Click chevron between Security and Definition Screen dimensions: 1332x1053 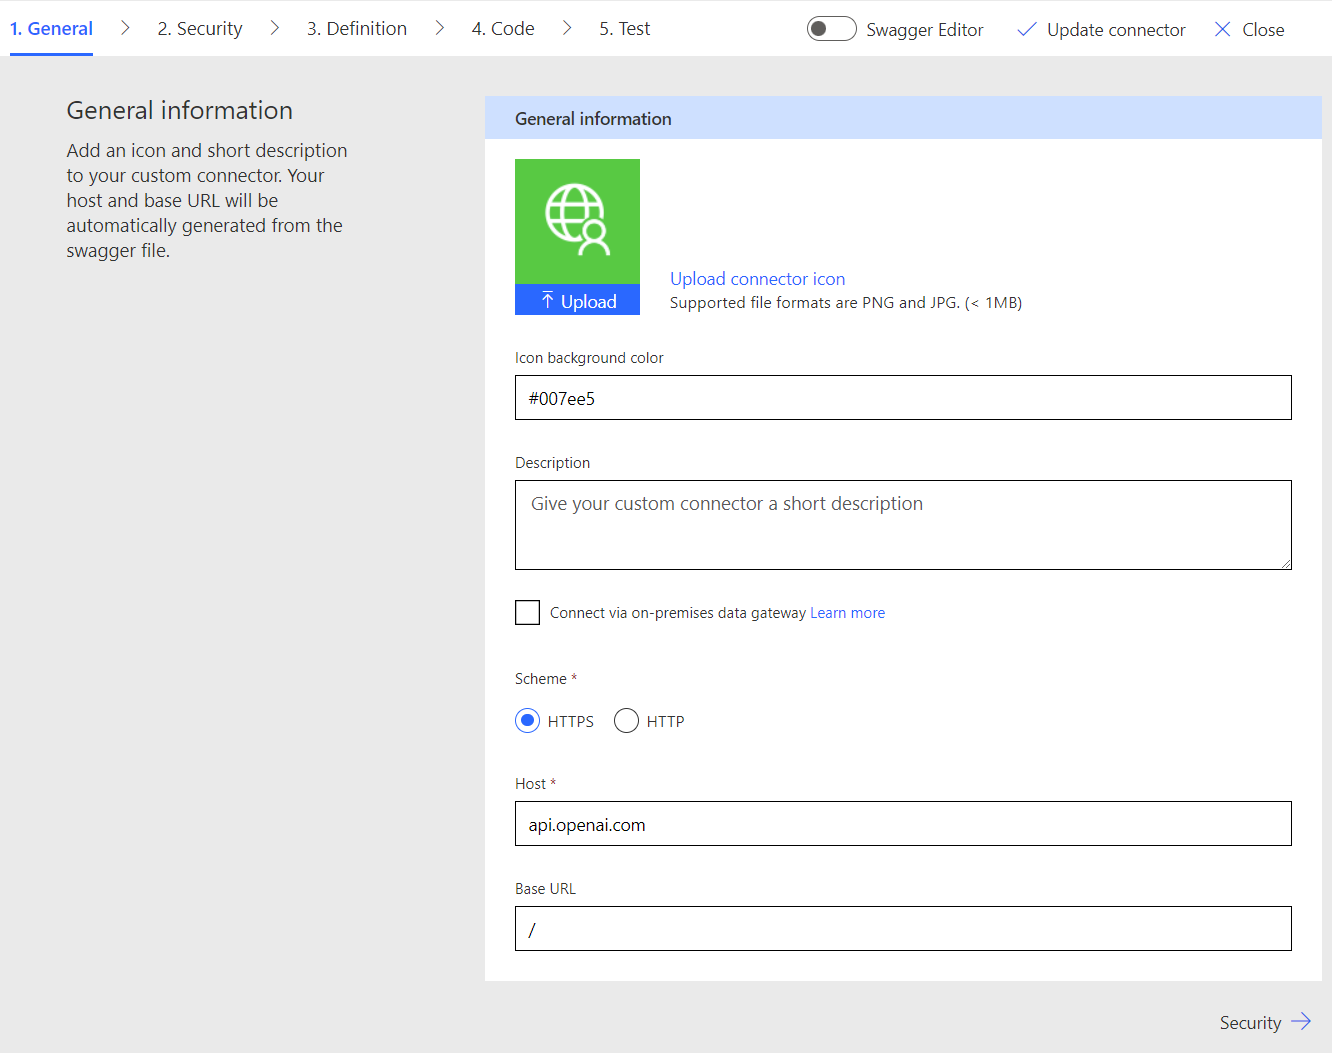(275, 28)
